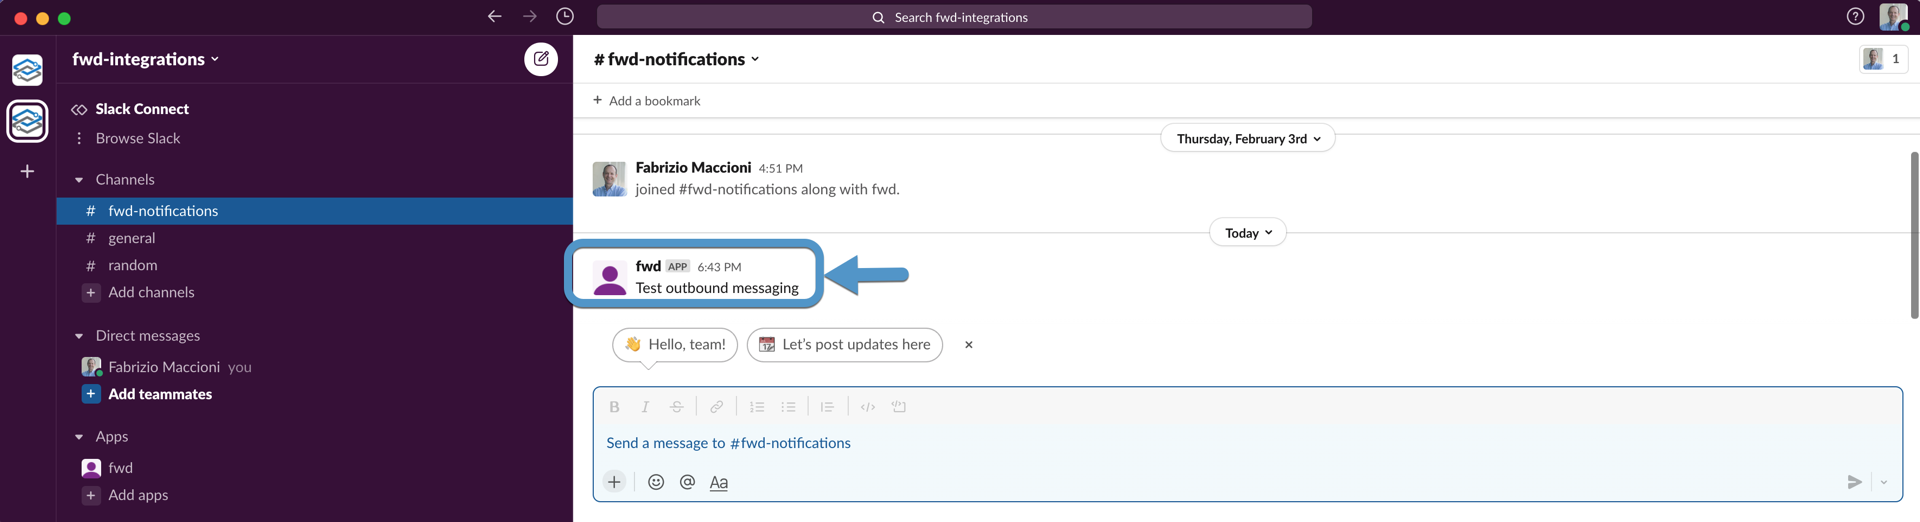The width and height of the screenshot is (1920, 522).
Task: Dismiss the suggested messages
Action: 968,345
